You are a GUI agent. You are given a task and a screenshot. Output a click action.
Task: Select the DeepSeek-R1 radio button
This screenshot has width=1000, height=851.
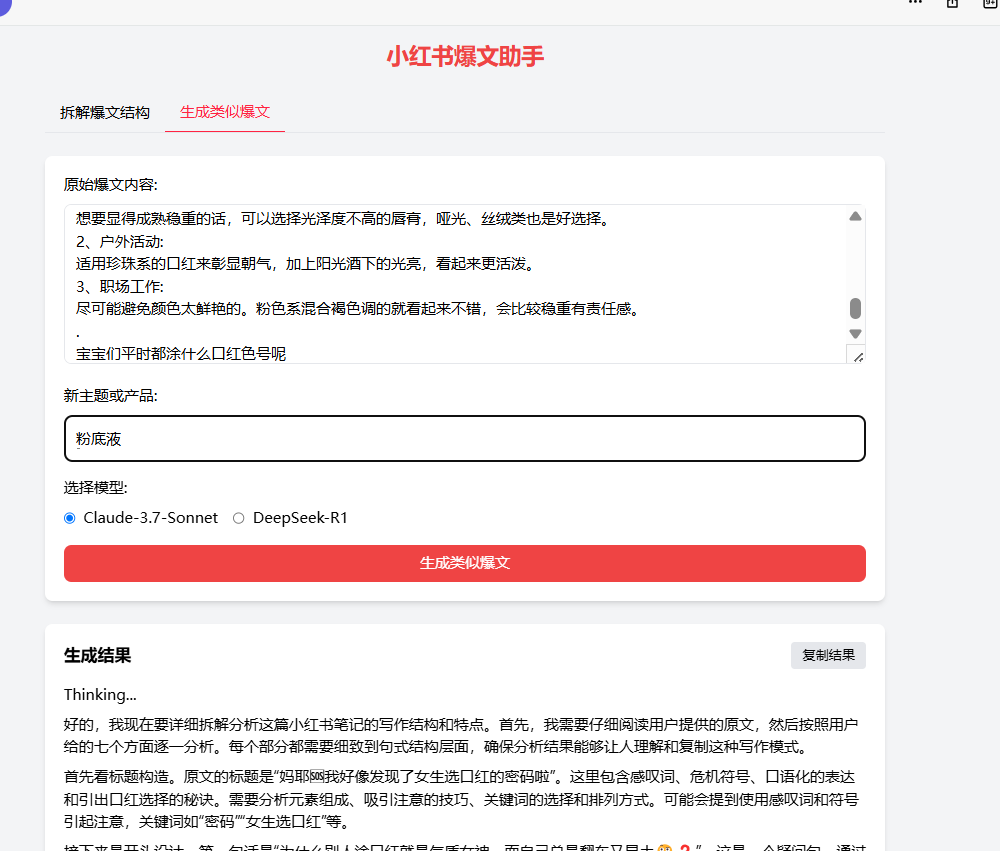tap(238, 518)
